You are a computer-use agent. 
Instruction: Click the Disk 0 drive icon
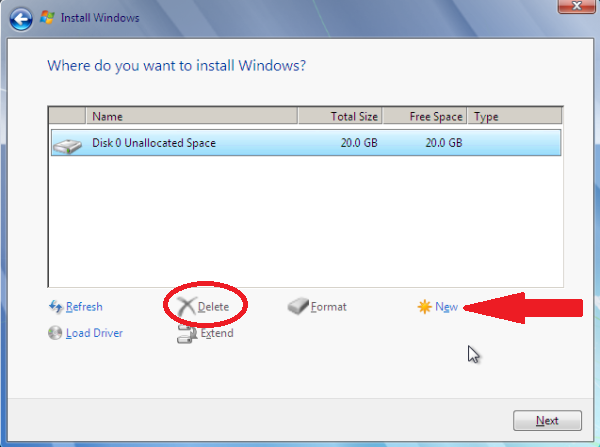pyautogui.click(x=67, y=146)
